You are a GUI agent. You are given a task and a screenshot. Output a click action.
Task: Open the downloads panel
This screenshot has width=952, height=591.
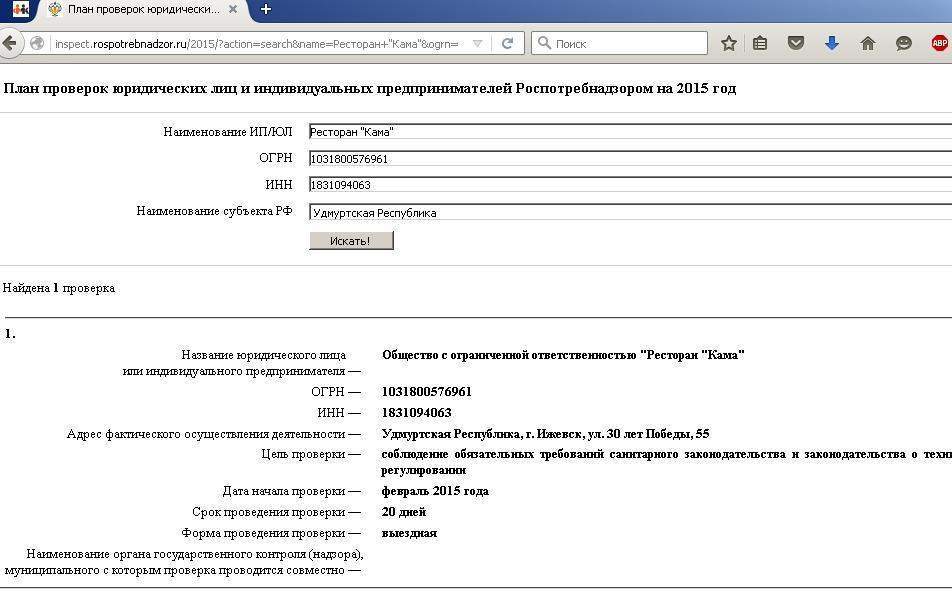pos(832,43)
